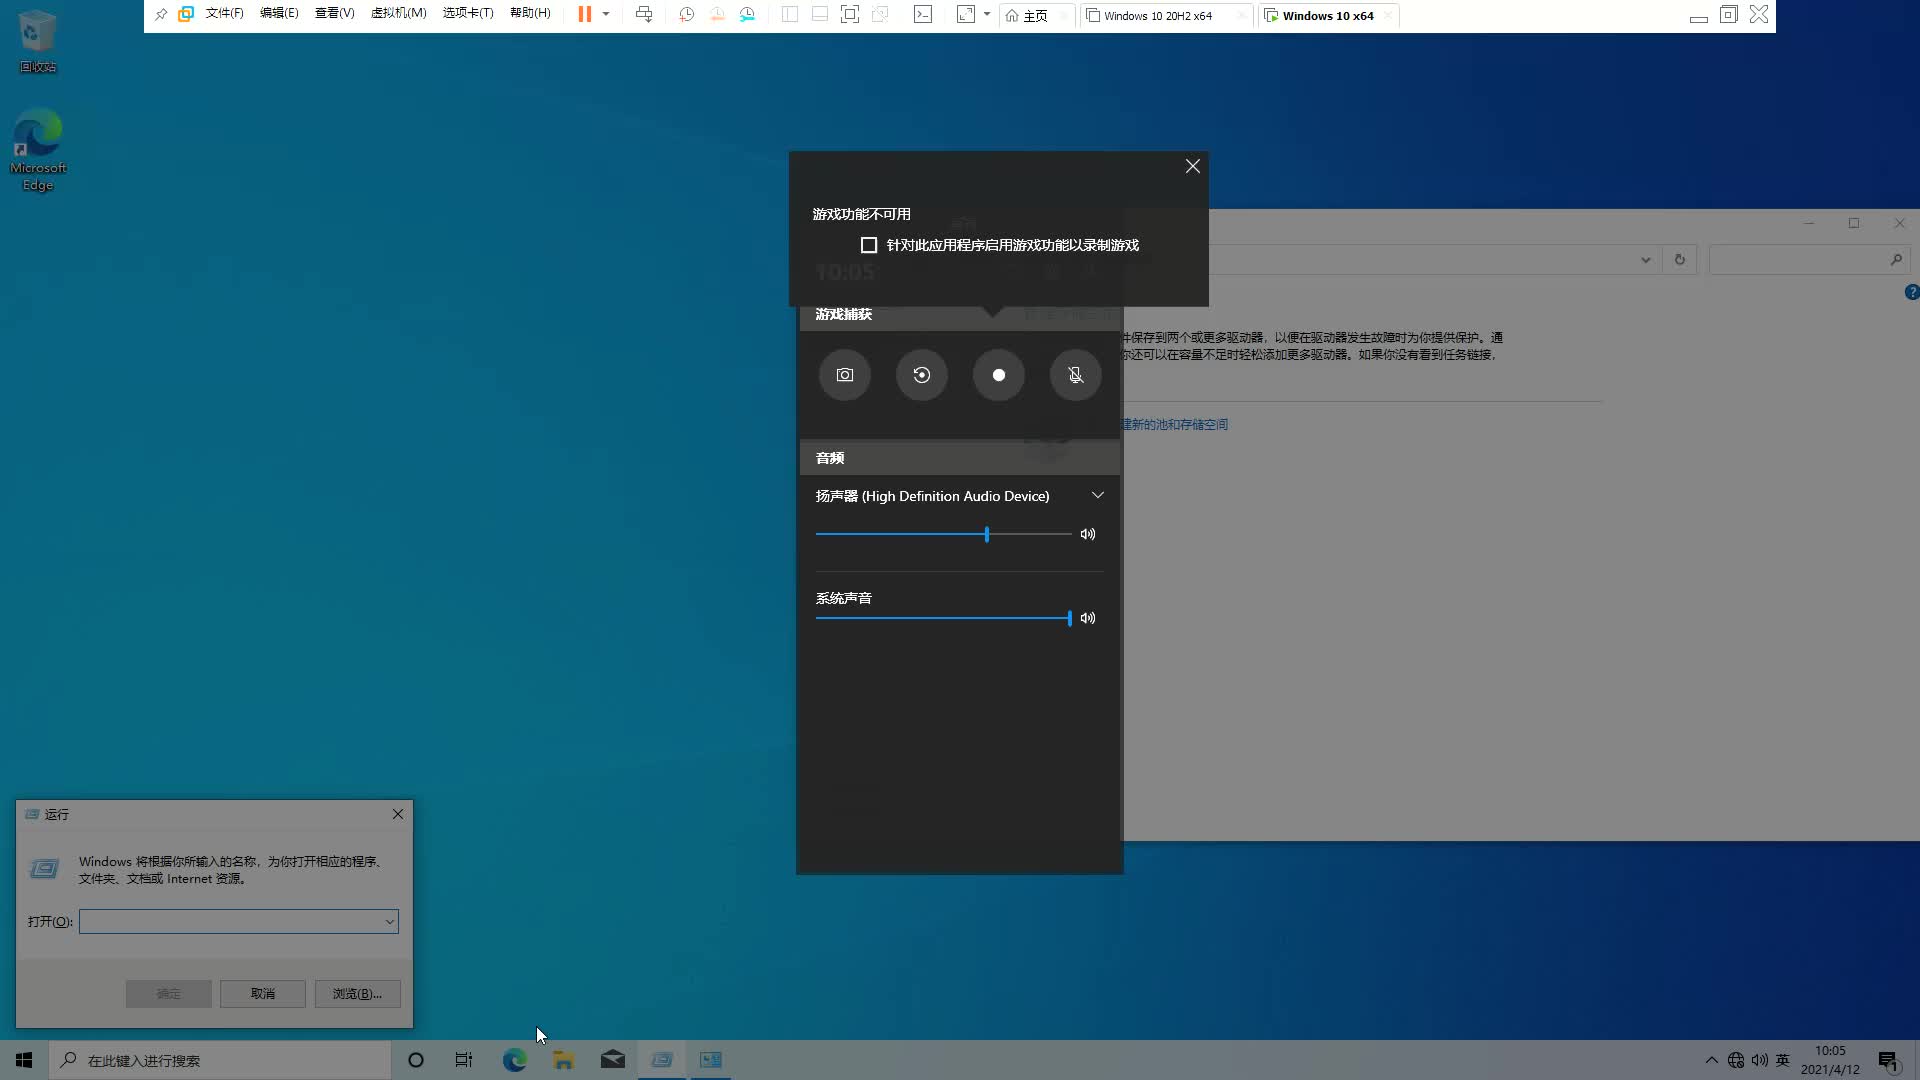Open the dropdown next to the fullscreen toolbar icon
Screen dimensions: 1920x1080
pyautogui.click(x=988, y=14)
